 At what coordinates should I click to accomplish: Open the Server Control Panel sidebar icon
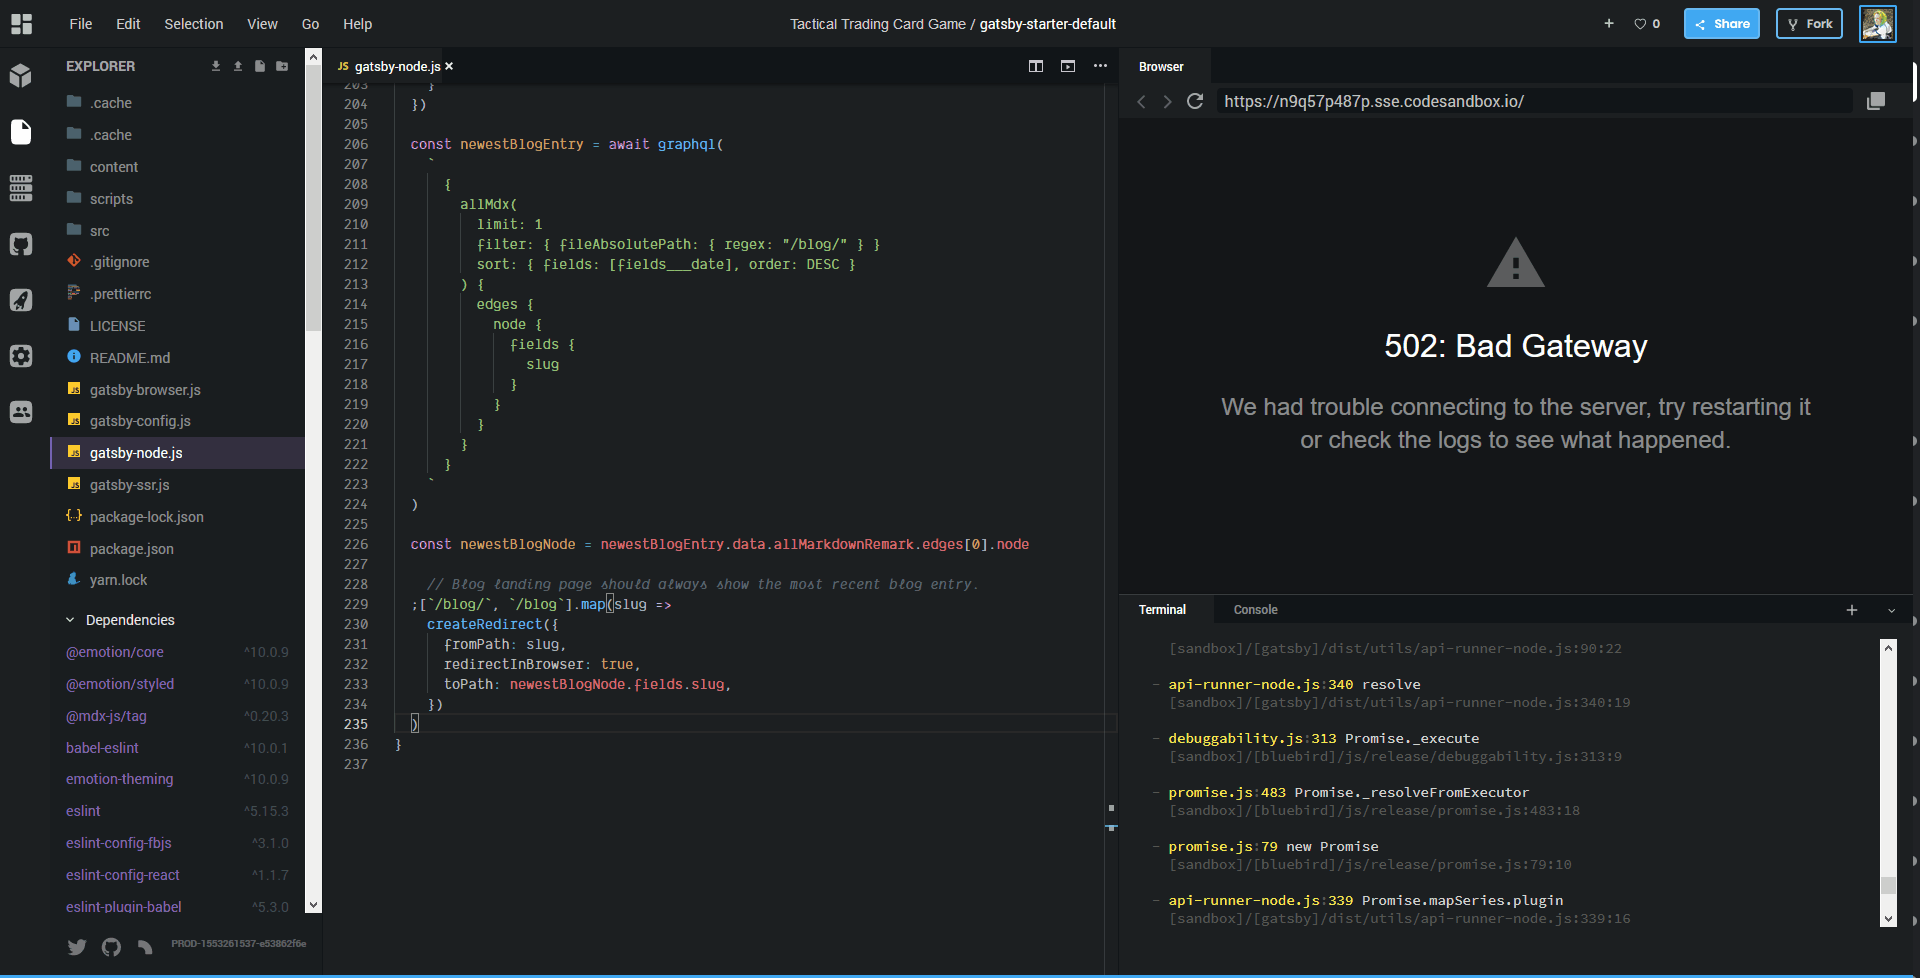pos(22,188)
